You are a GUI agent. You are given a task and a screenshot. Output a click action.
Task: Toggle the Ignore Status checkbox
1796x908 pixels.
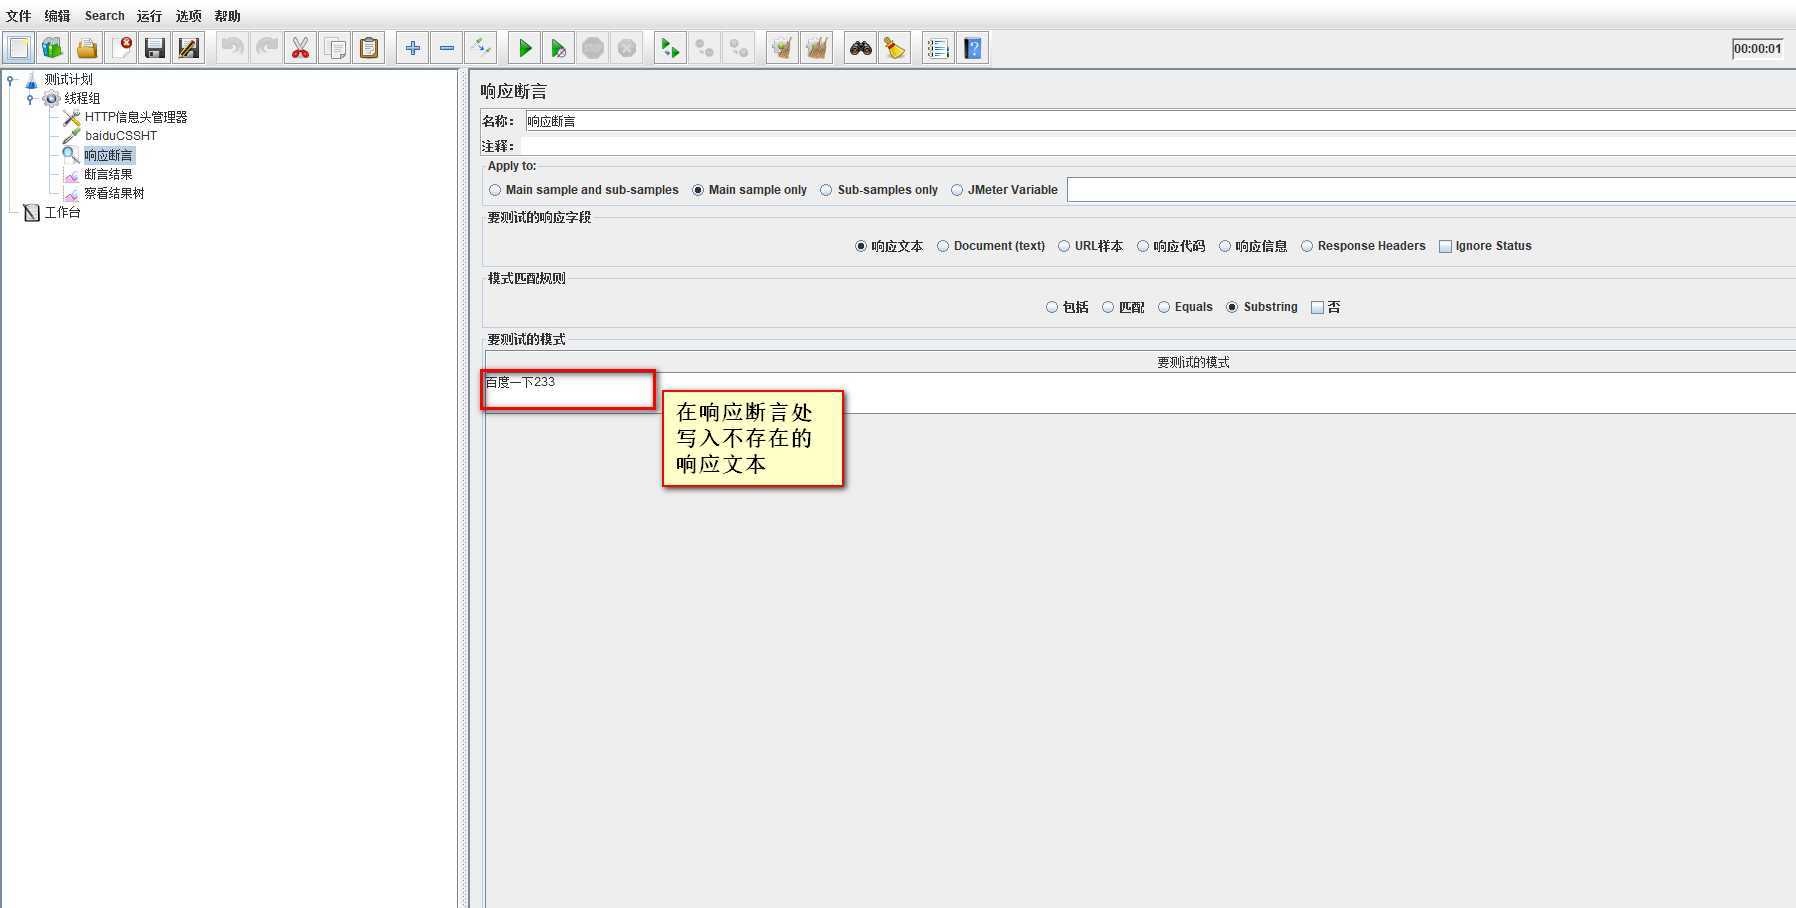tap(1445, 246)
